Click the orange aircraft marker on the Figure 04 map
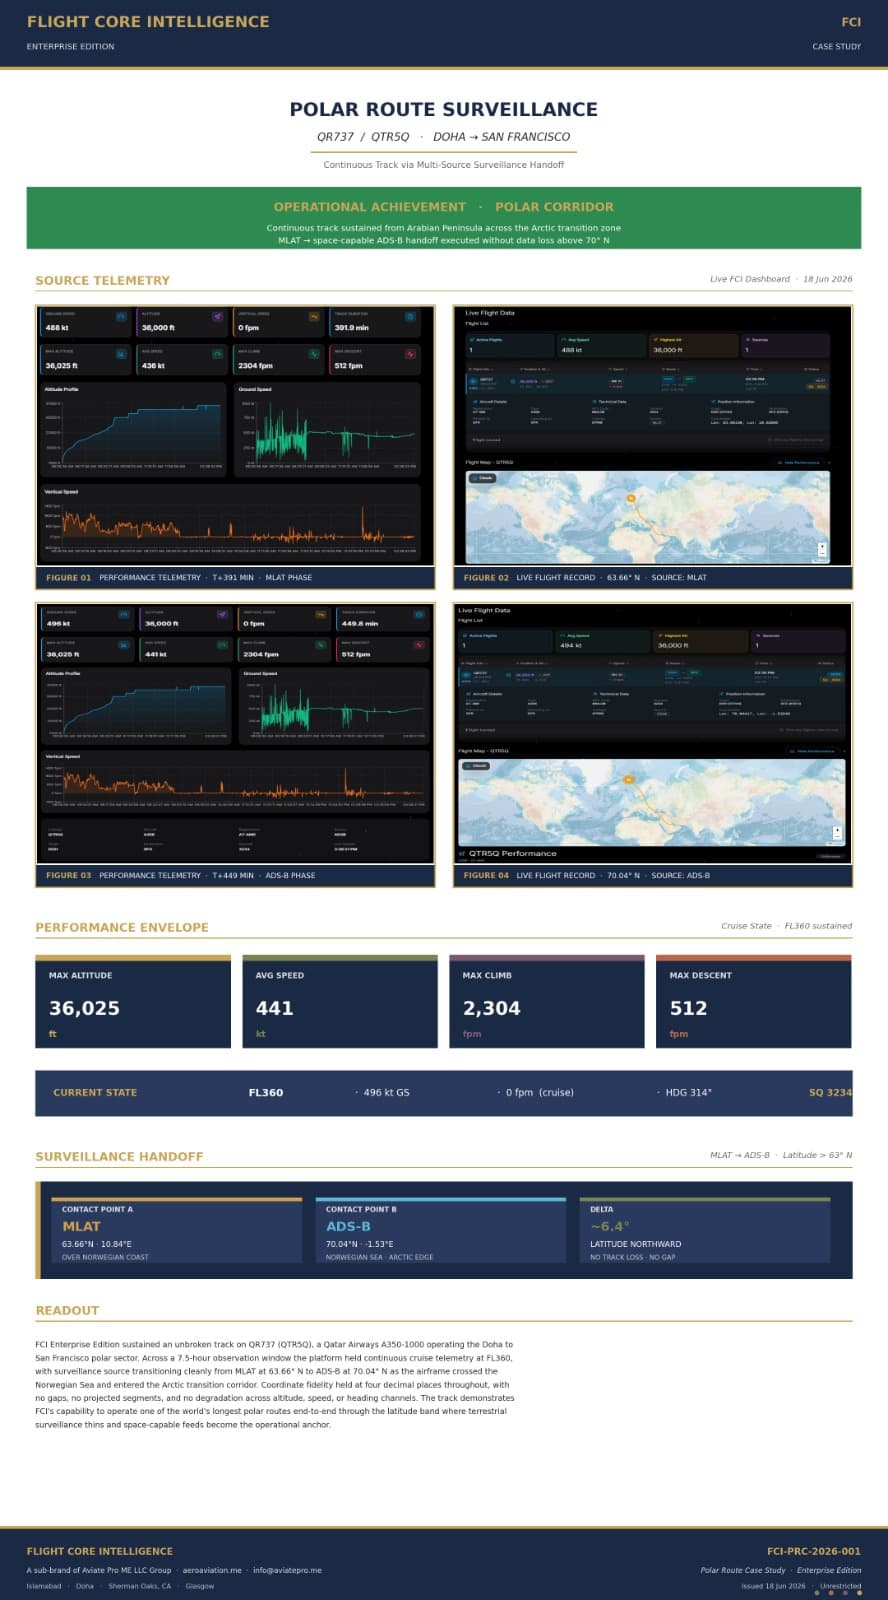 pos(628,778)
